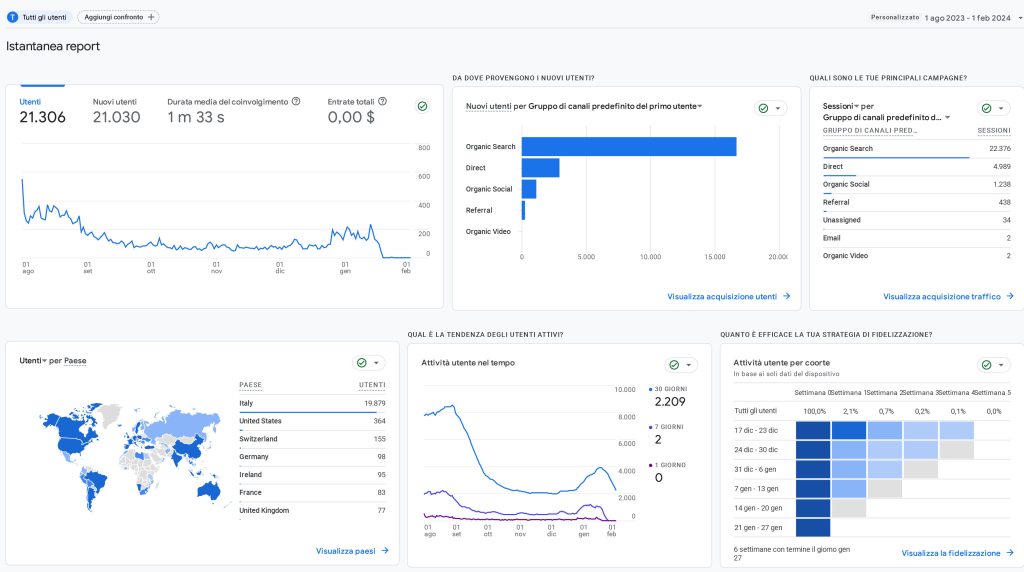This screenshot has height=572, width=1024.
Task: Click the 'T' Tutti gli utenti segment icon
Action: coord(13,17)
